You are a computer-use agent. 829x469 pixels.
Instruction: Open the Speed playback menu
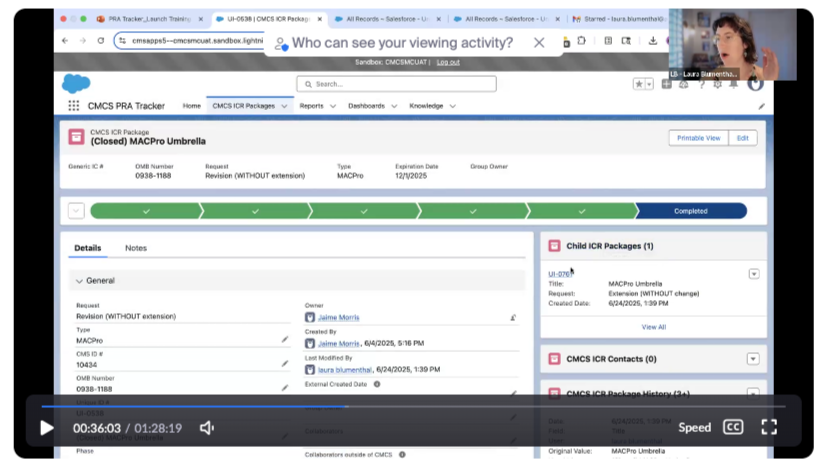pyautogui.click(x=694, y=427)
